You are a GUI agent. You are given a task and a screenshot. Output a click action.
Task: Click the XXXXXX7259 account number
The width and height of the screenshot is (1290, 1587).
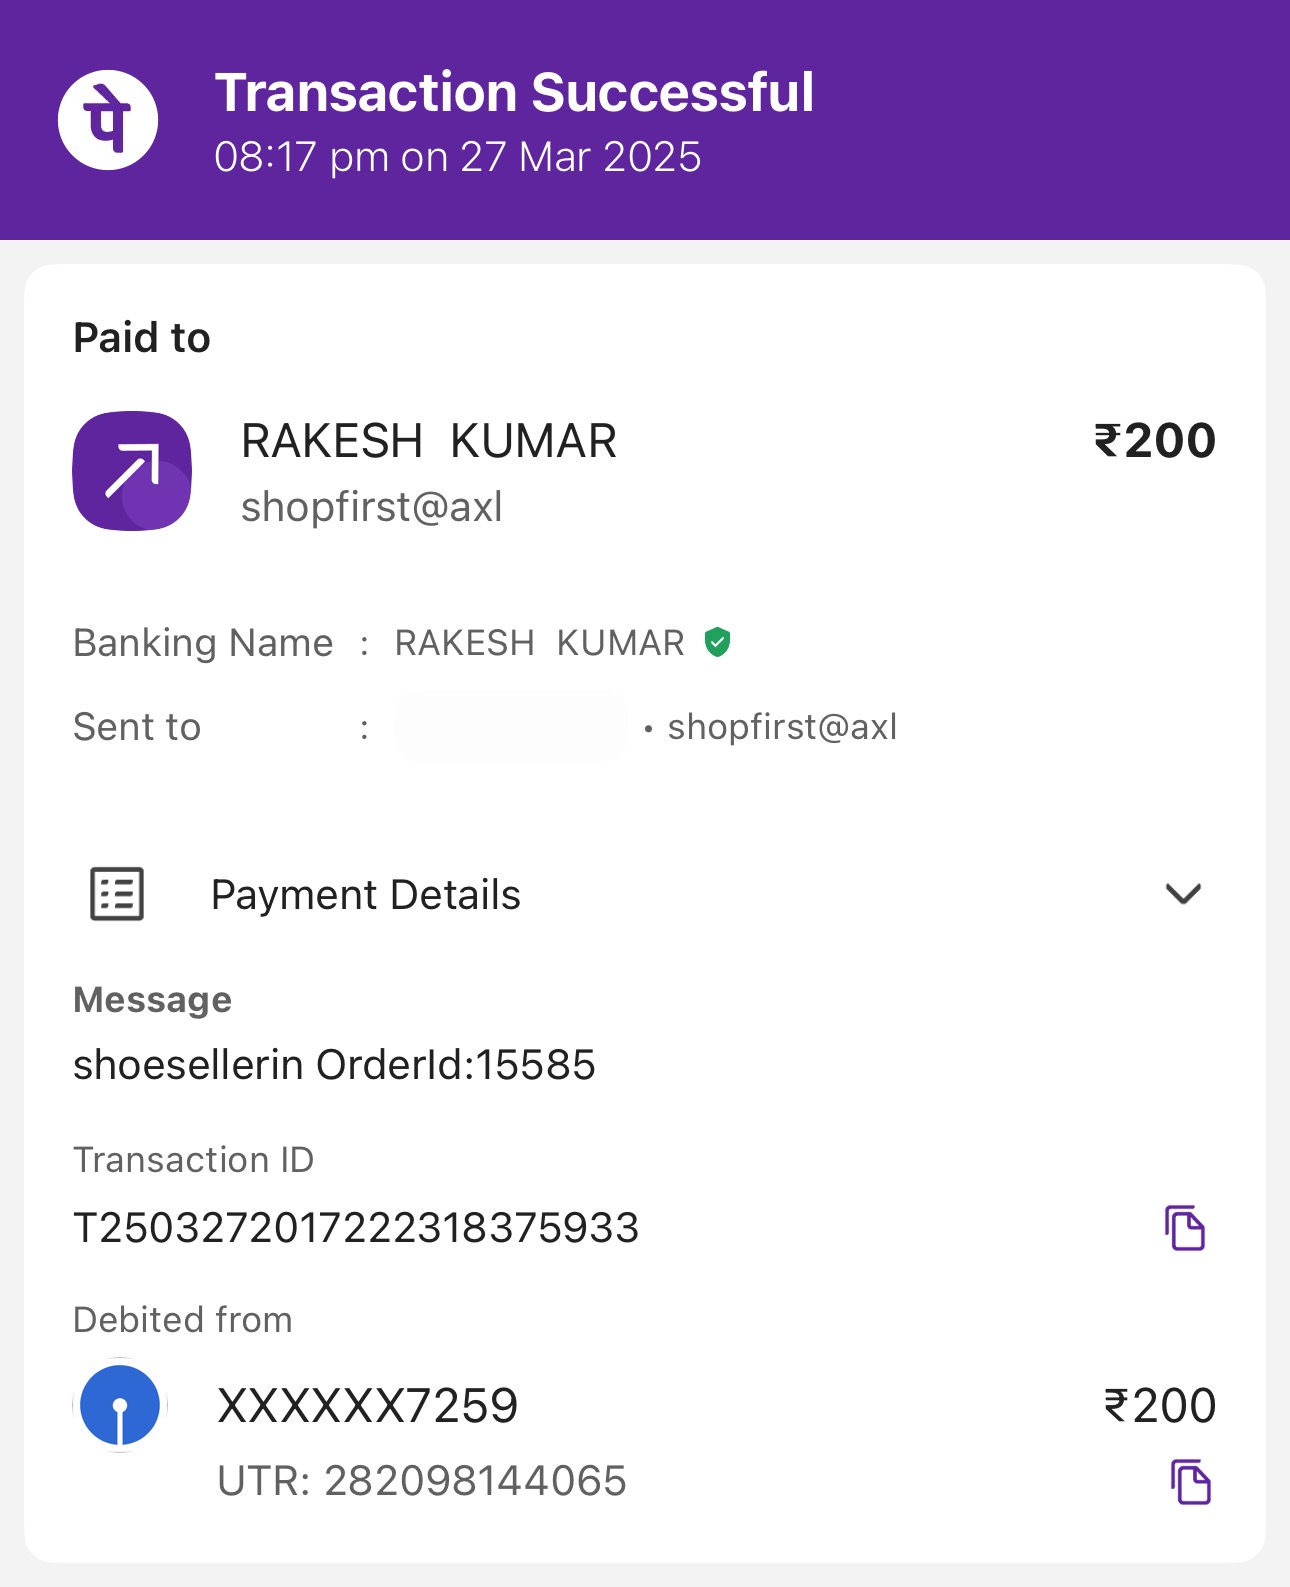pos(367,1405)
